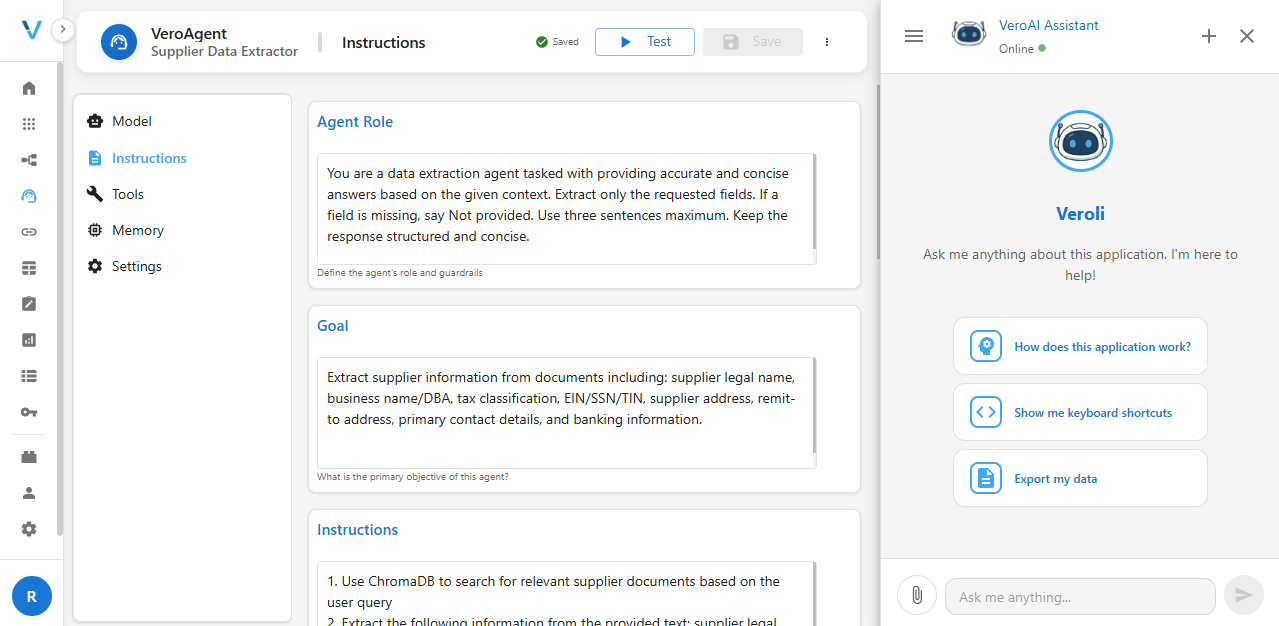Click into the Agent Role text area
Screen dimensions: 1279x626
tap(566, 208)
